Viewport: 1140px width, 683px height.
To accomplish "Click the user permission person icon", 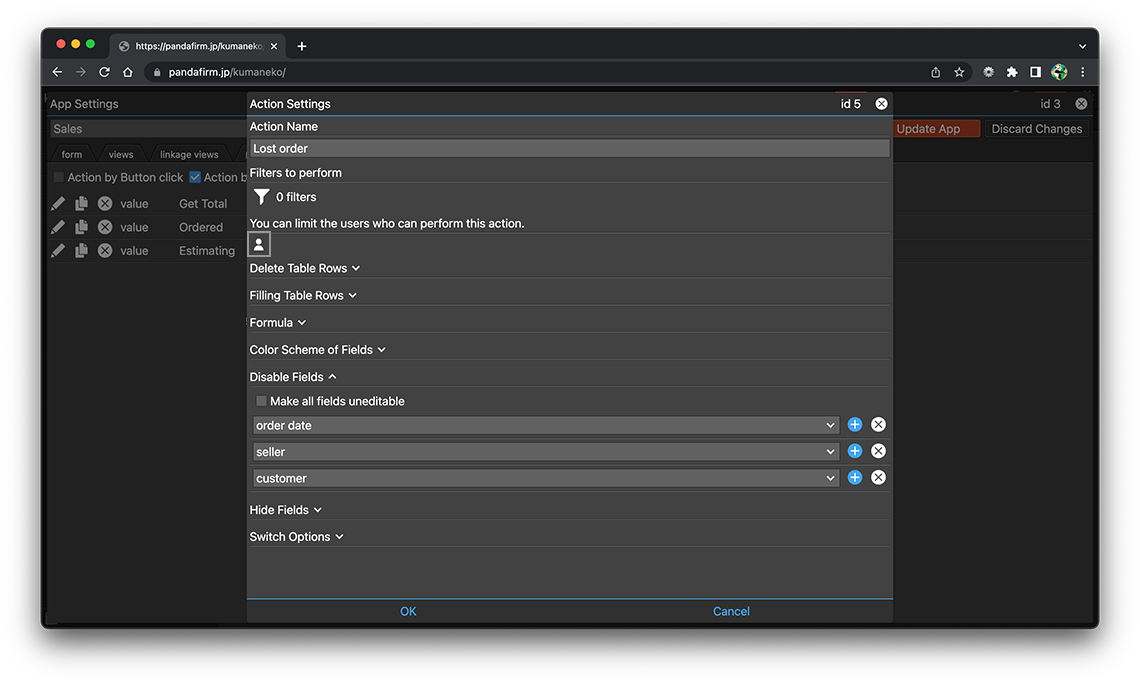I will pyautogui.click(x=259, y=244).
